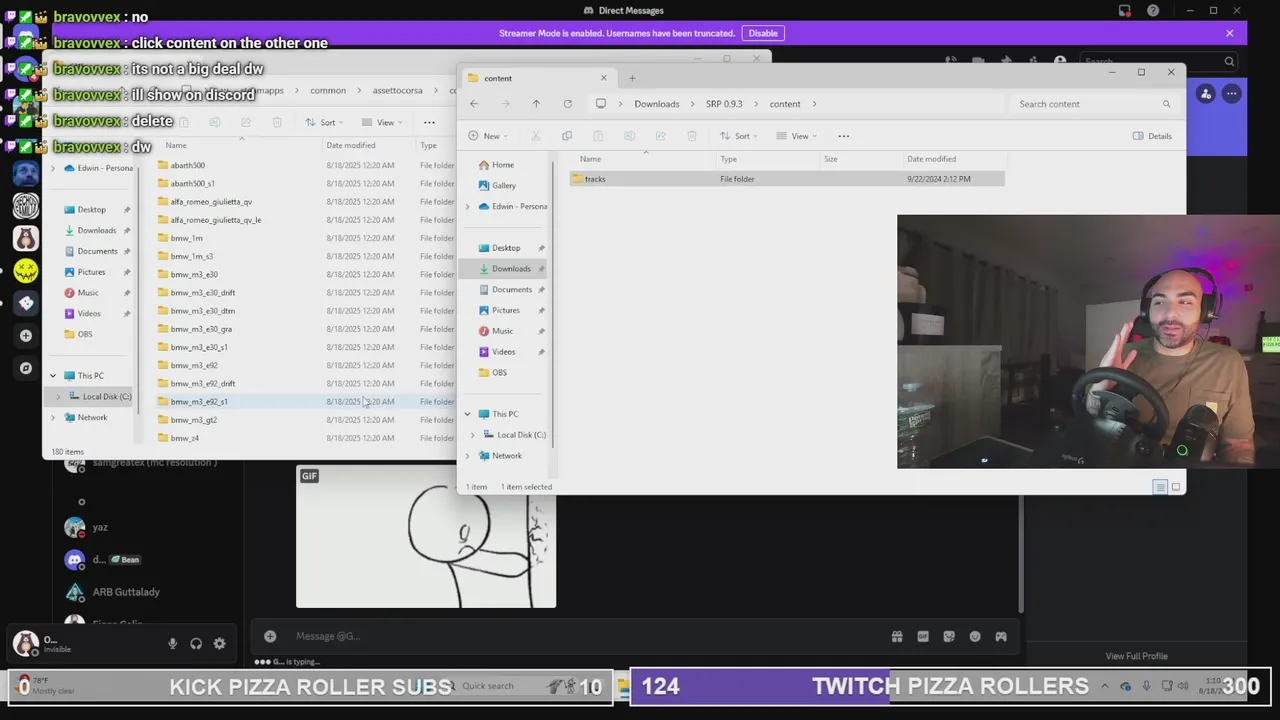The image size is (1280, 720).
Task: Sort by Date modified in content window
Action: coord(931,159)
